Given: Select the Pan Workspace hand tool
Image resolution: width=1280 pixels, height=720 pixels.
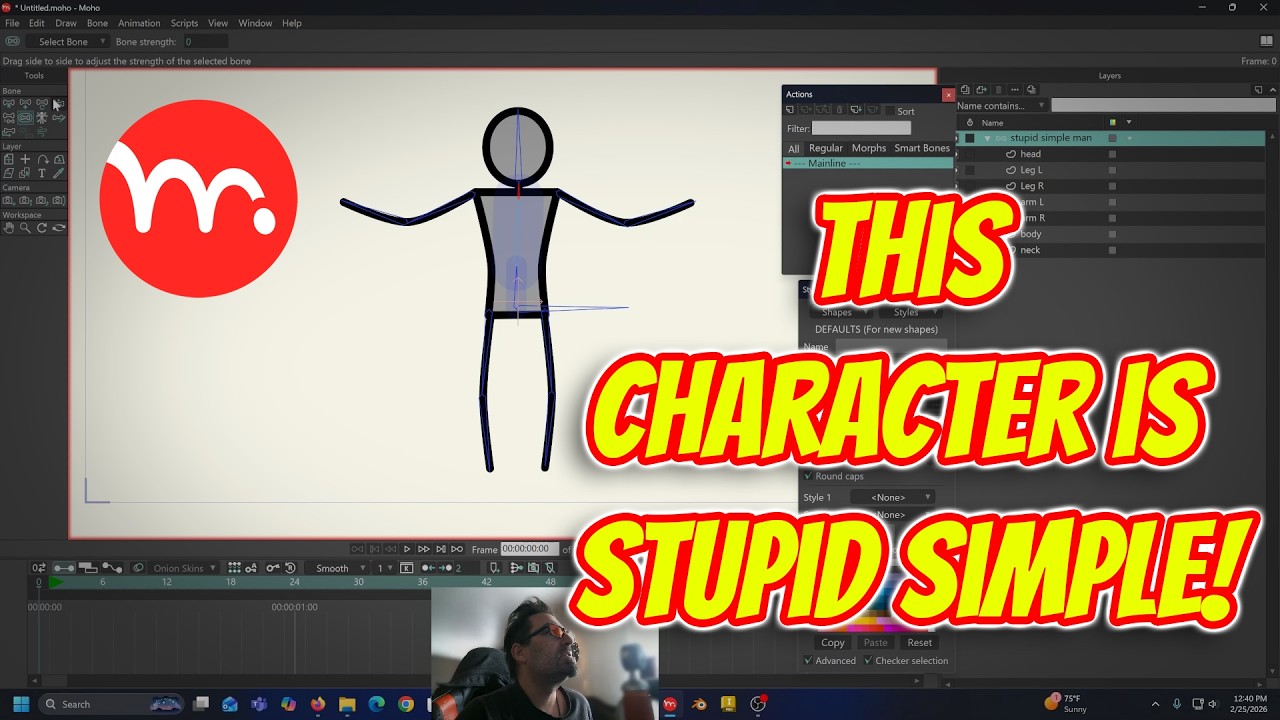Looking at the screenshot, I should click(9, 227).
